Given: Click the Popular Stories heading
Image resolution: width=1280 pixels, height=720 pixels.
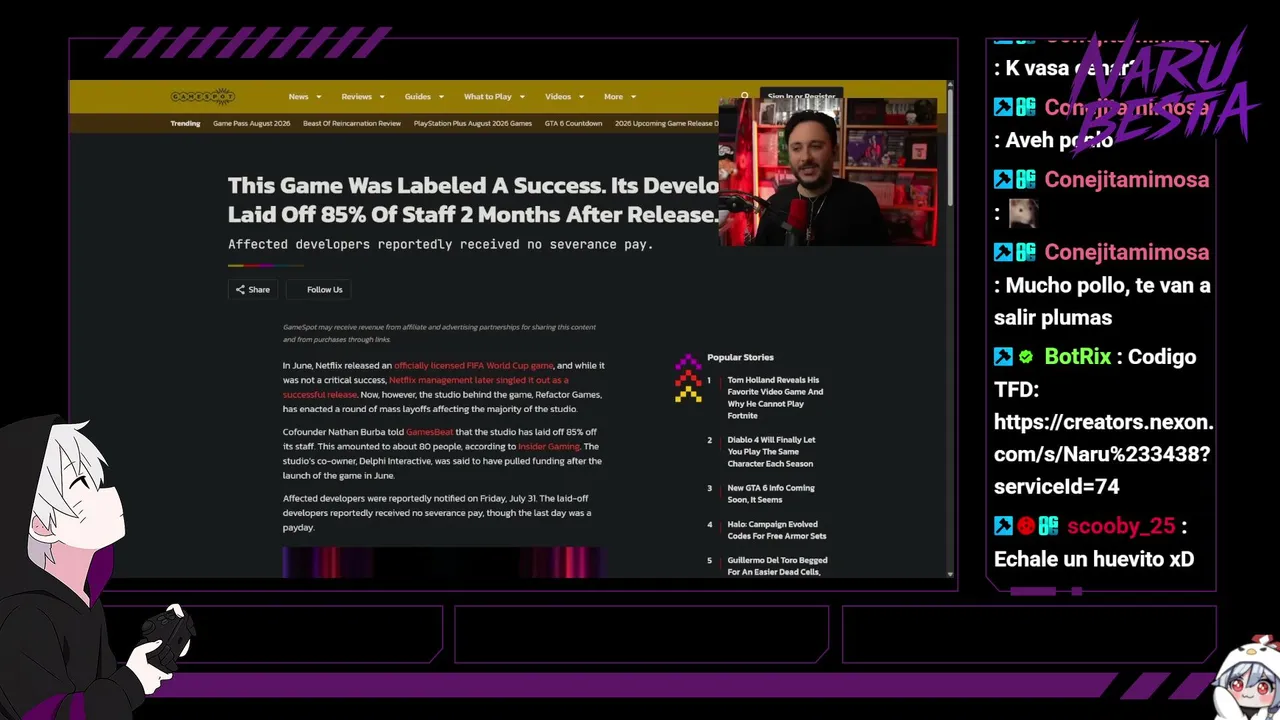Looking at the screenshot, I should 740,357.
